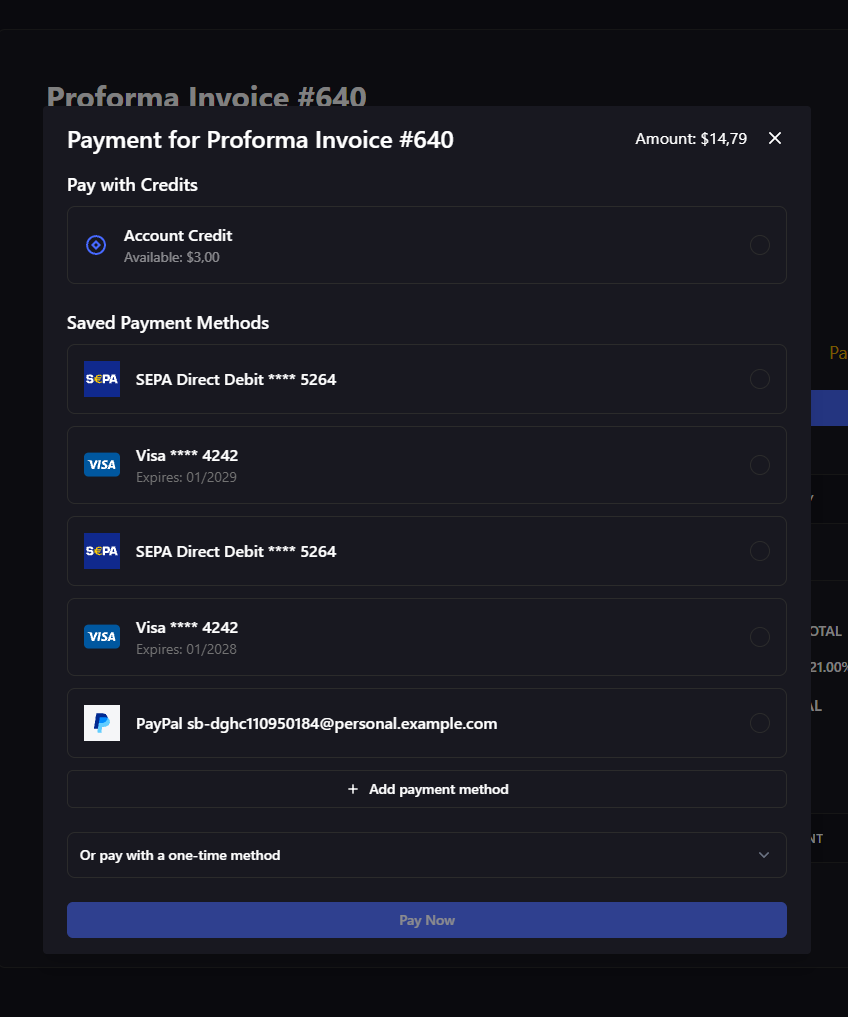Select the PayPal account radio button
848x1017 pixels.
tap(760, 723)
